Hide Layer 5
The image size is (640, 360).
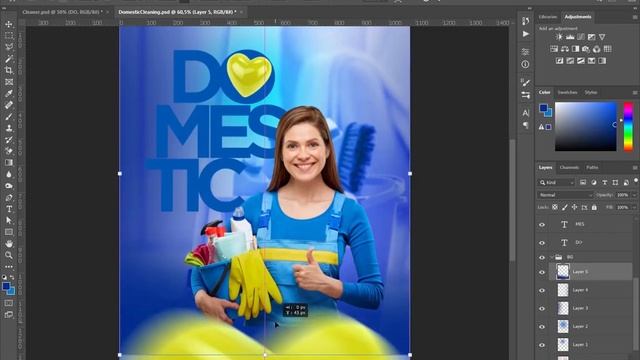coord(542,272)
